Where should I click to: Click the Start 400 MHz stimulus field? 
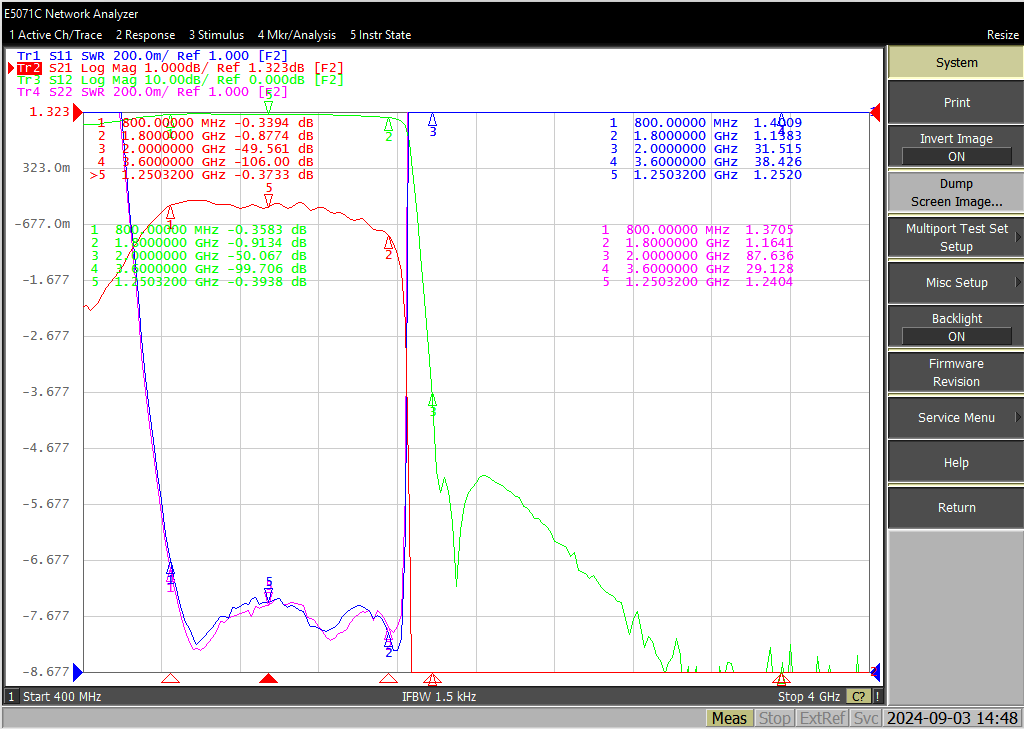62,696
